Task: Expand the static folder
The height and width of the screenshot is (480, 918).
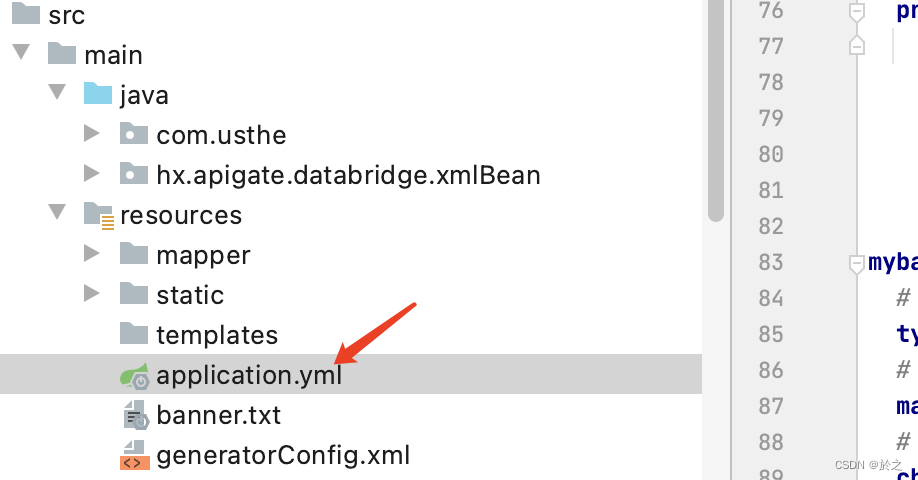Action: click(x=92, y=295)
